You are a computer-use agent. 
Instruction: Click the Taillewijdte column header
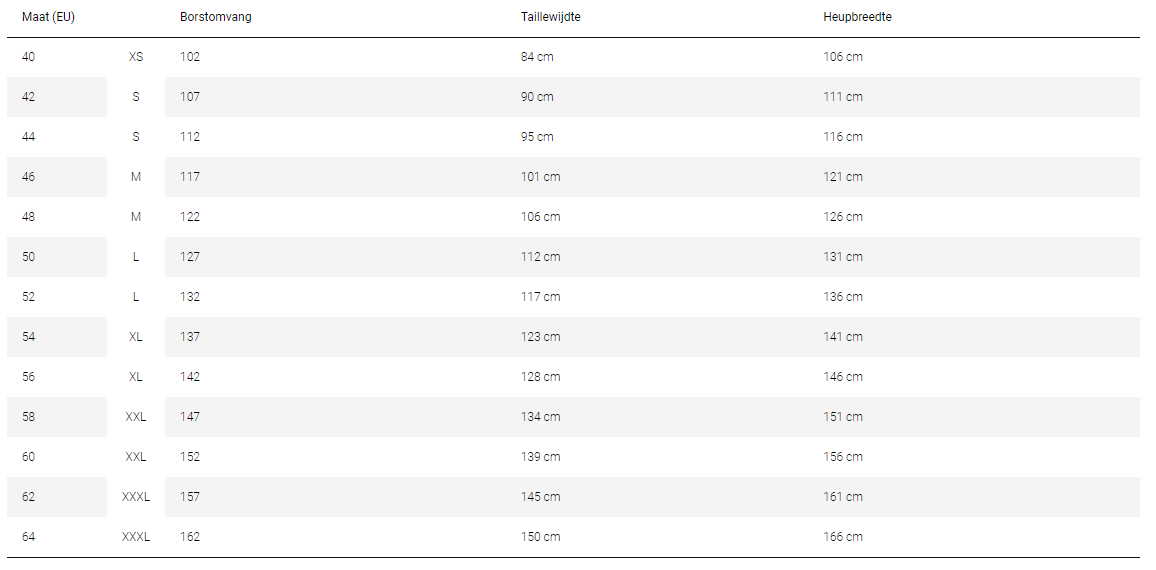click(550, 17)
